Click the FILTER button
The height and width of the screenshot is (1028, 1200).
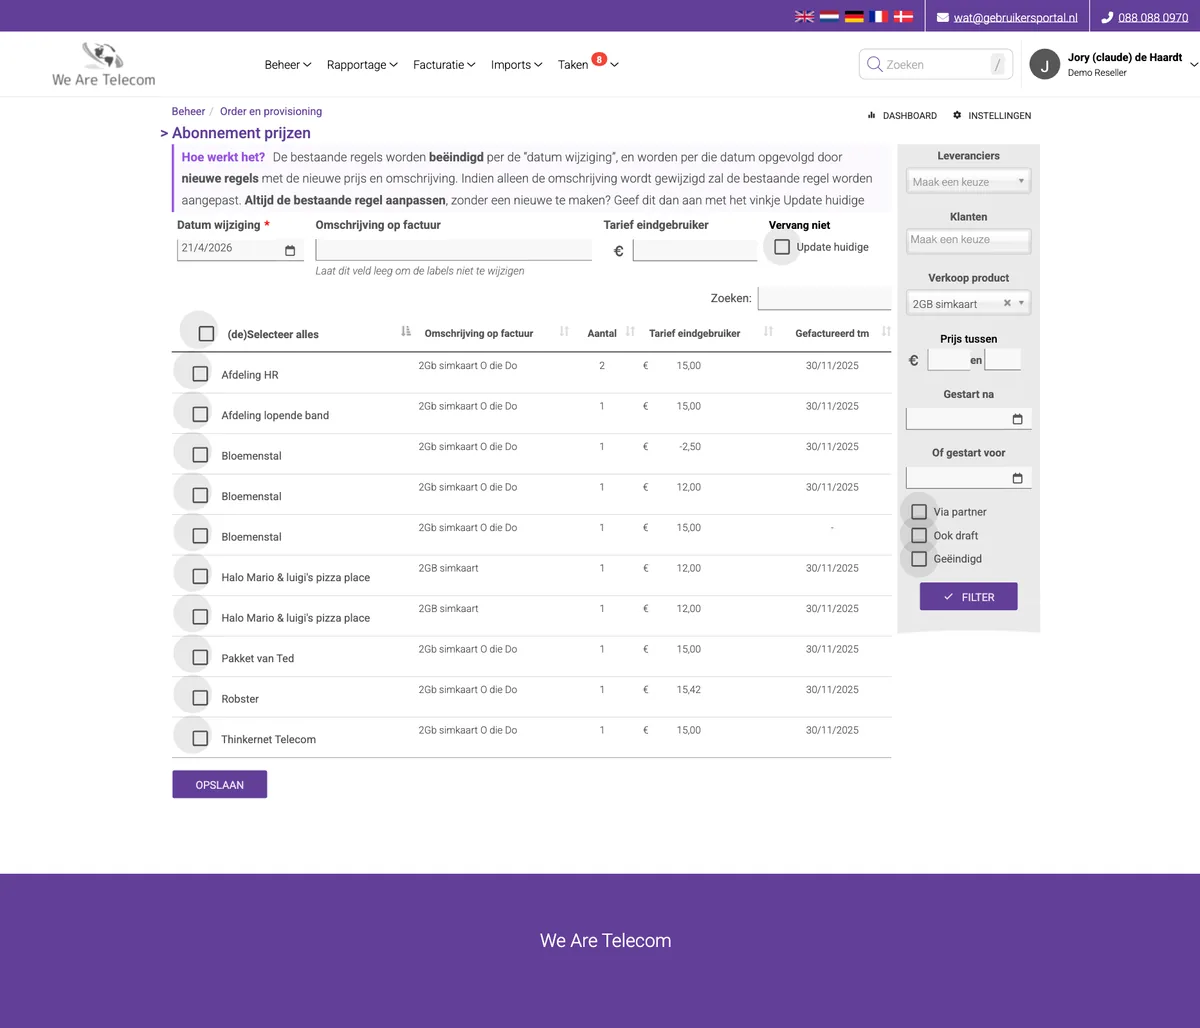968,597
